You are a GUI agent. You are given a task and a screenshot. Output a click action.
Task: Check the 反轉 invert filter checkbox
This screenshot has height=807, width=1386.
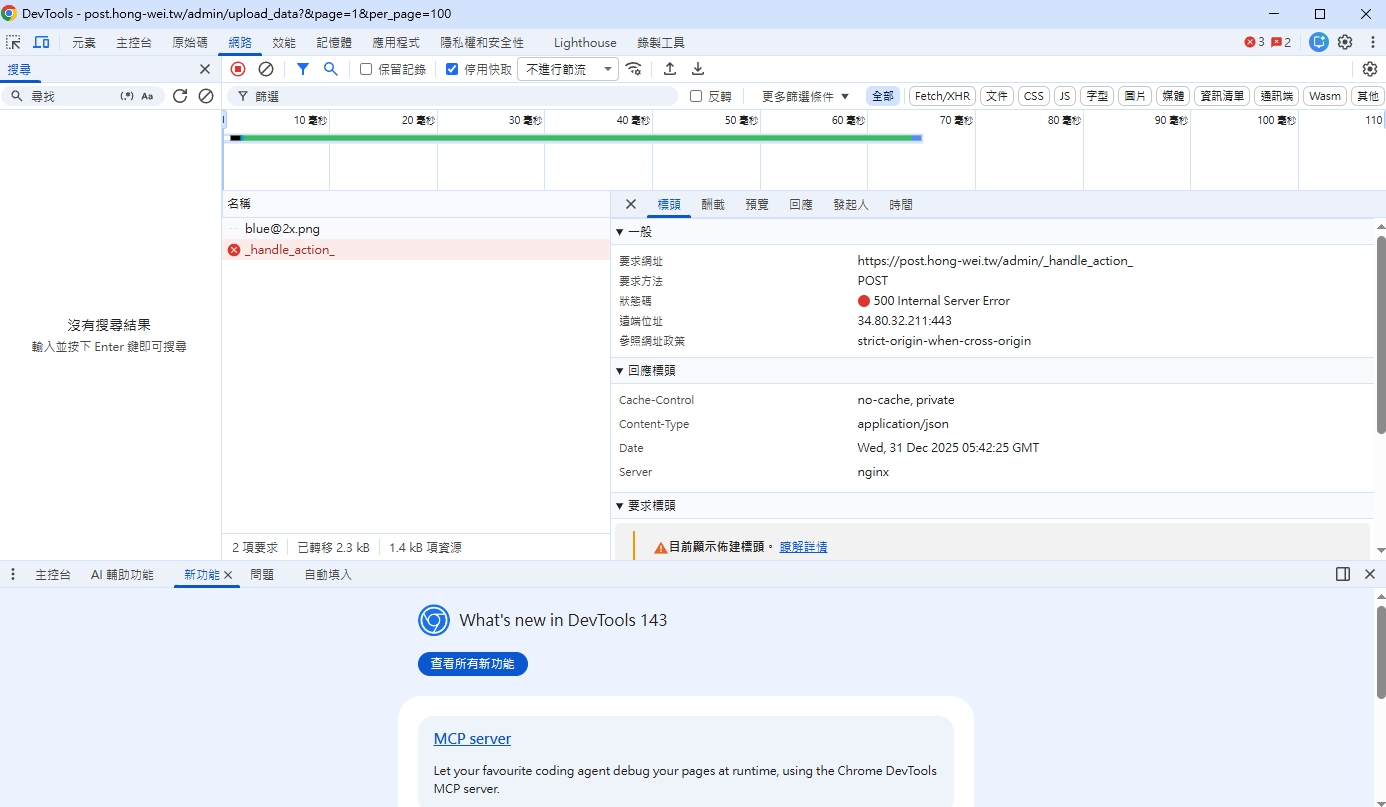(696, 96)
